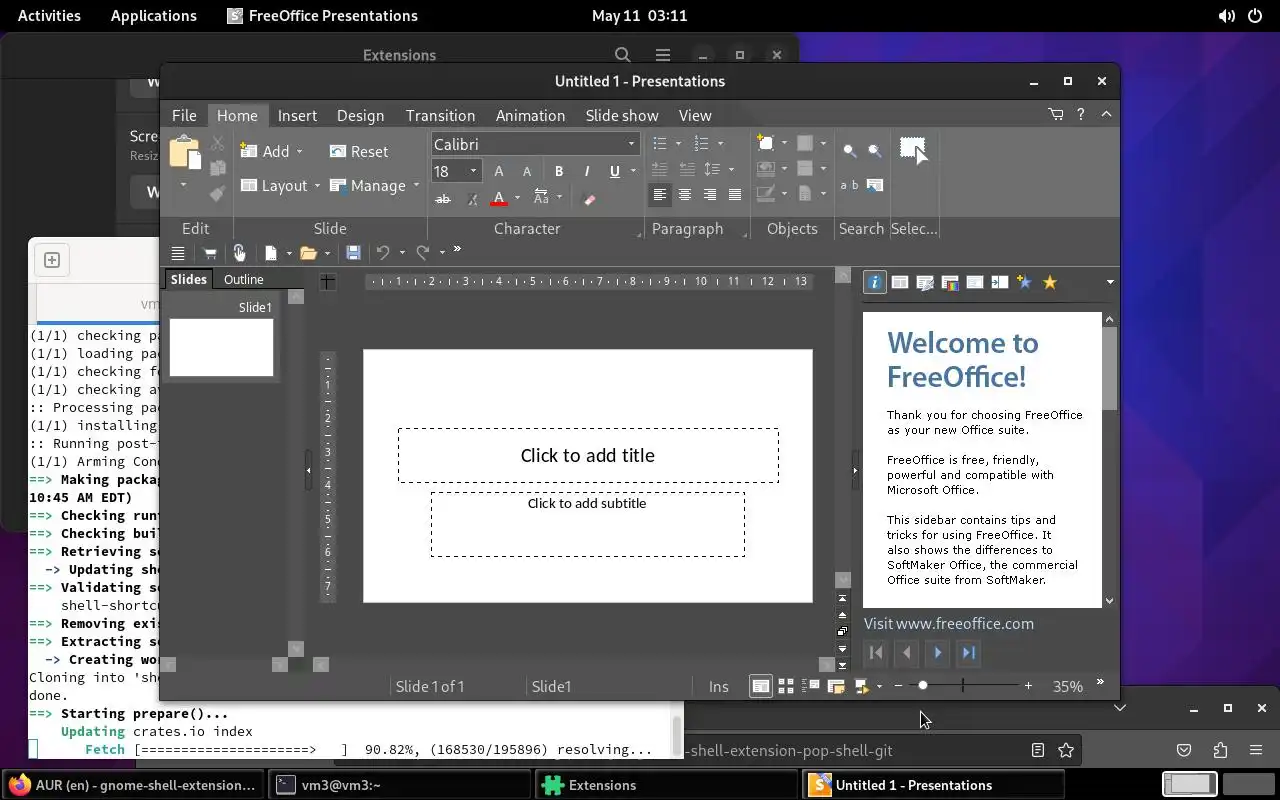Image resolution: width=1280 pixels, height=800 pixels.
Task: Open the Manage slides dropdown
Action: (x=374, y=185)
